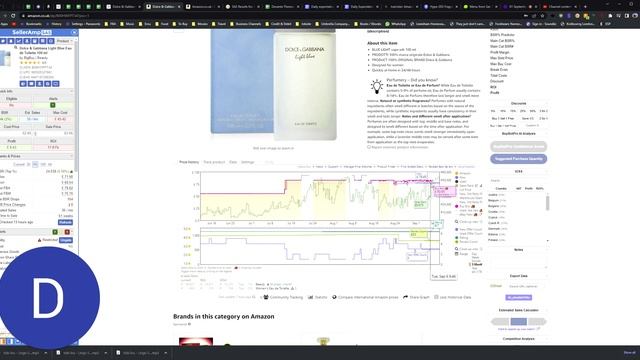Click the country list scrollbar in BuyBotPro

[x=547, y=203]
